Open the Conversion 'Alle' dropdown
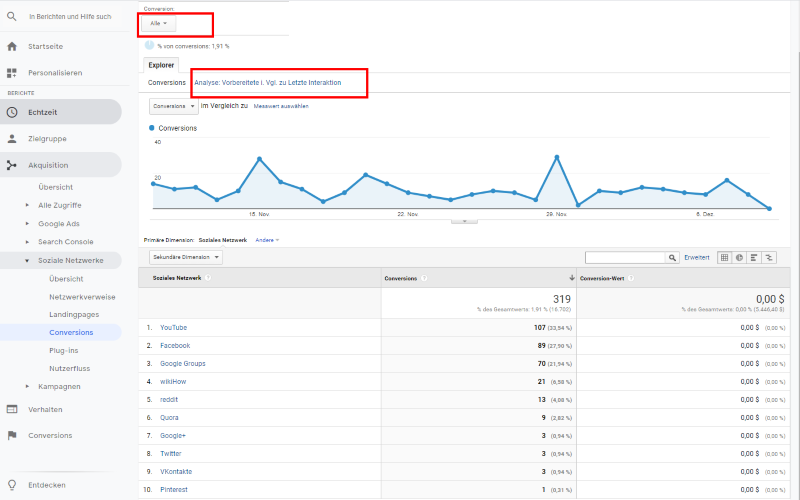 (x=158, y=23)
